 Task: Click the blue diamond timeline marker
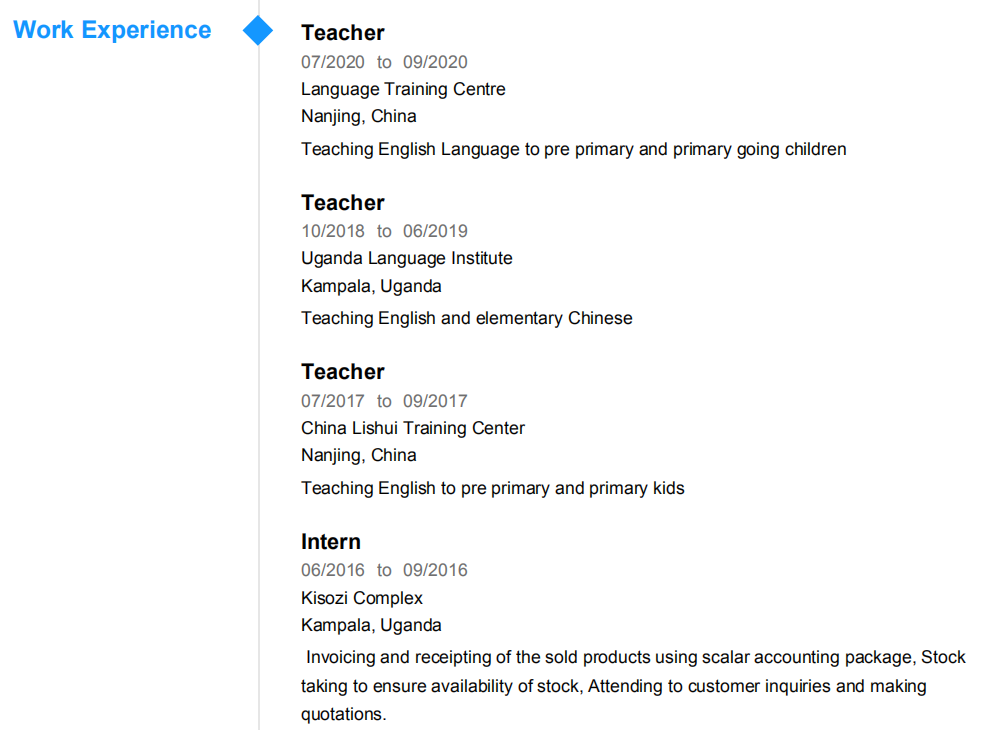coord(258,31)
